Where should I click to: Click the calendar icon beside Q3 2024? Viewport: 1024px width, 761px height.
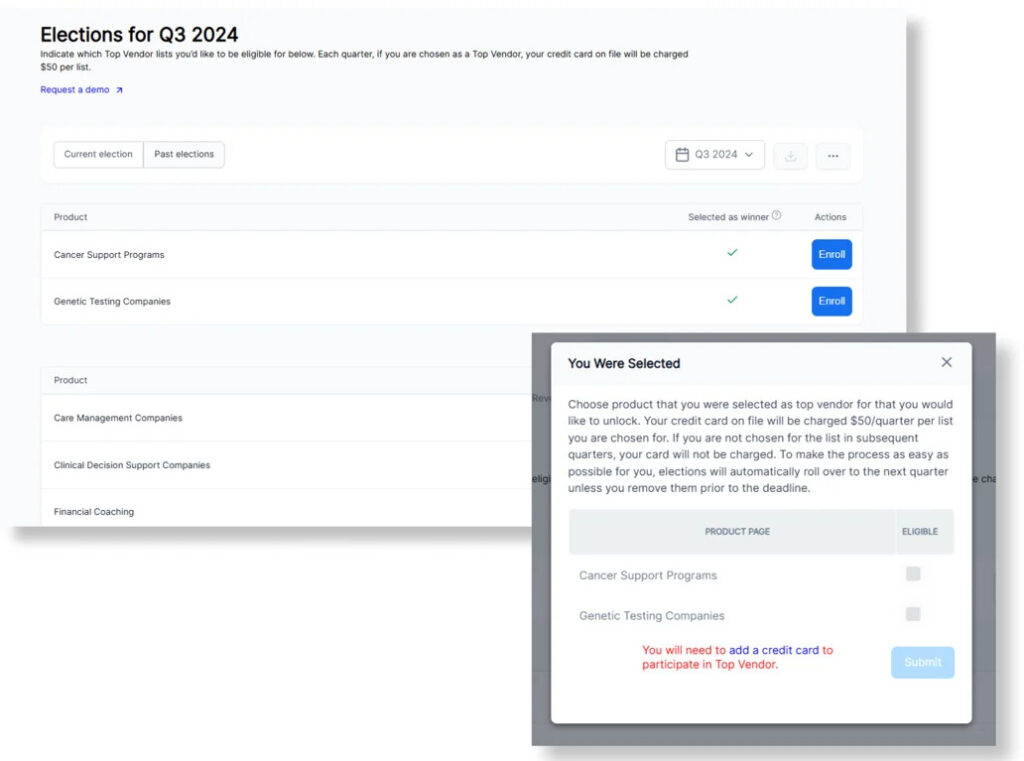pos(682,155)
